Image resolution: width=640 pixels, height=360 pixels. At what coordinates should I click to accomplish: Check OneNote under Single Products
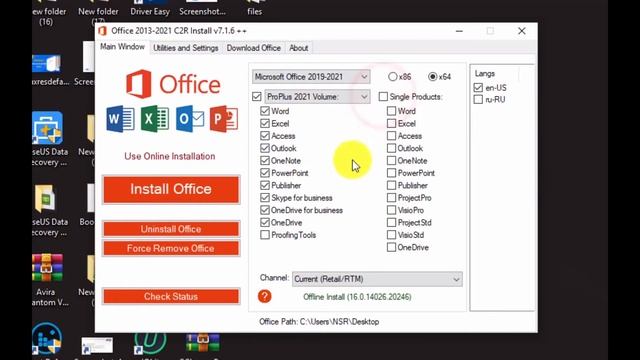[x=391, y=160]
